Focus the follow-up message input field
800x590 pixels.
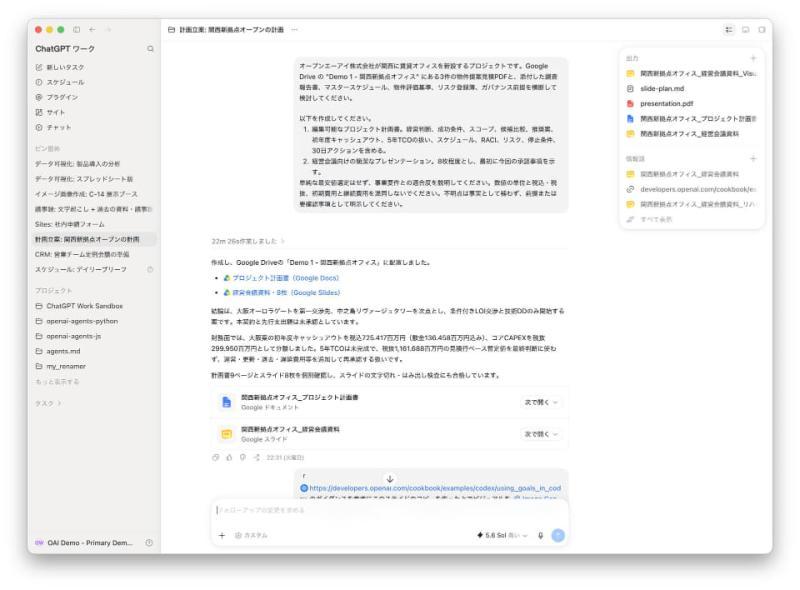coord(389,510)
